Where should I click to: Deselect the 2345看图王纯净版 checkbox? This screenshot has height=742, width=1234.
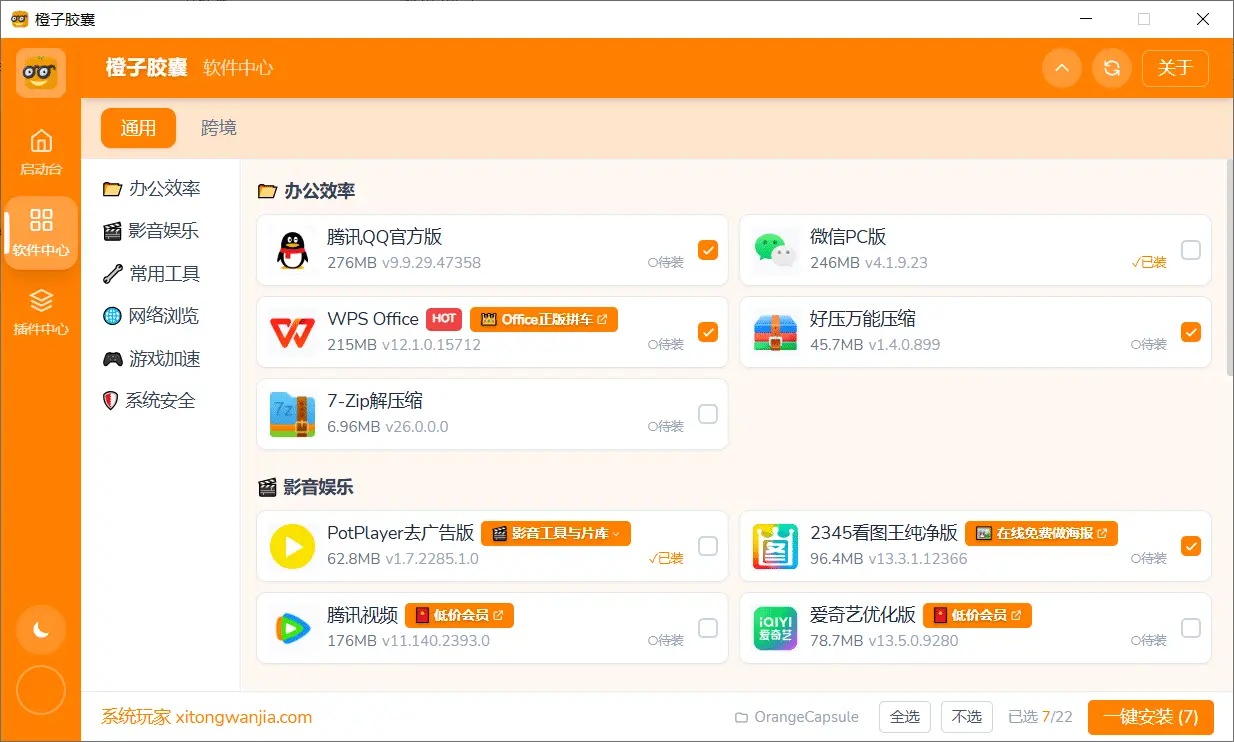point(1191,546)
